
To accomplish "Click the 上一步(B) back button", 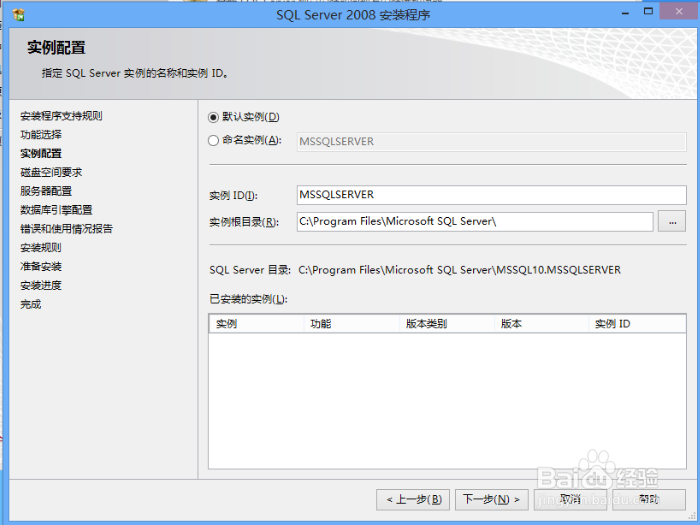I will [x=413, y=500].
